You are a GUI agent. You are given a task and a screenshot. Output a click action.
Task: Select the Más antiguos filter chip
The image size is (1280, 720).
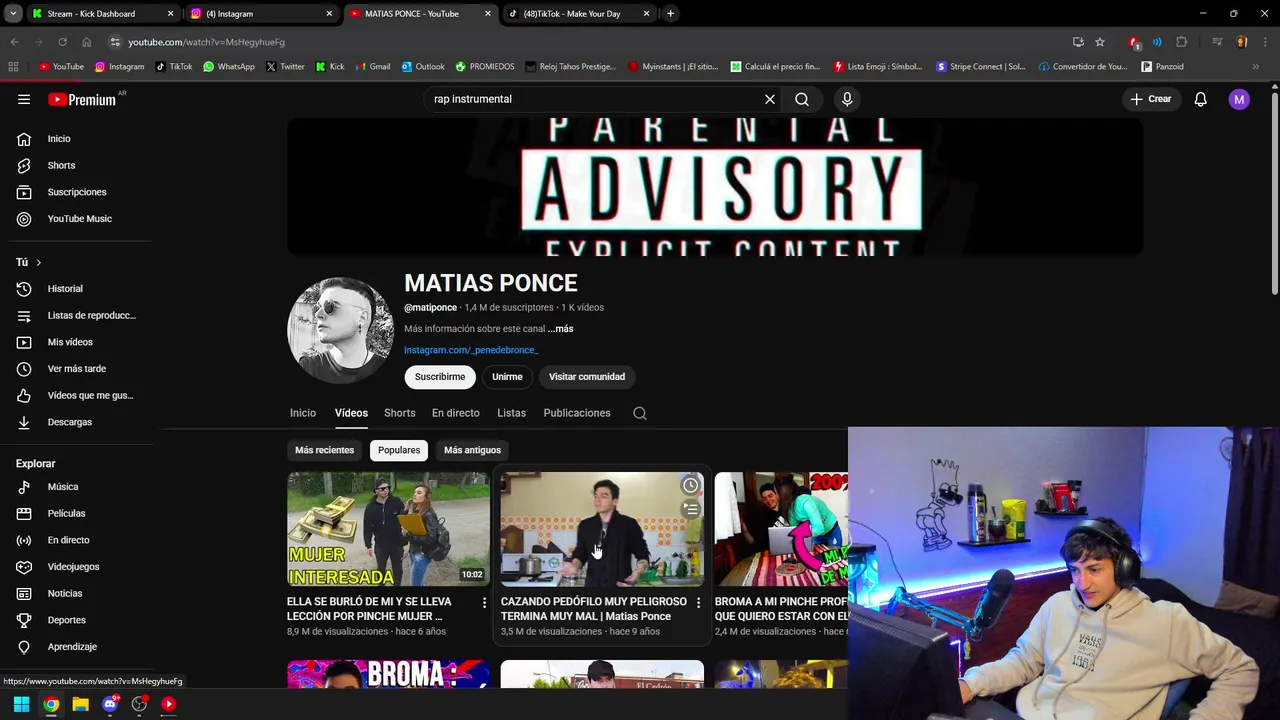[472, 450]
